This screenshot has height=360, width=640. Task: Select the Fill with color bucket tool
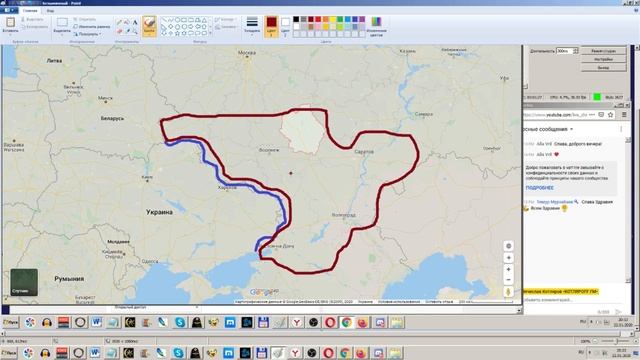pos(127,22)
